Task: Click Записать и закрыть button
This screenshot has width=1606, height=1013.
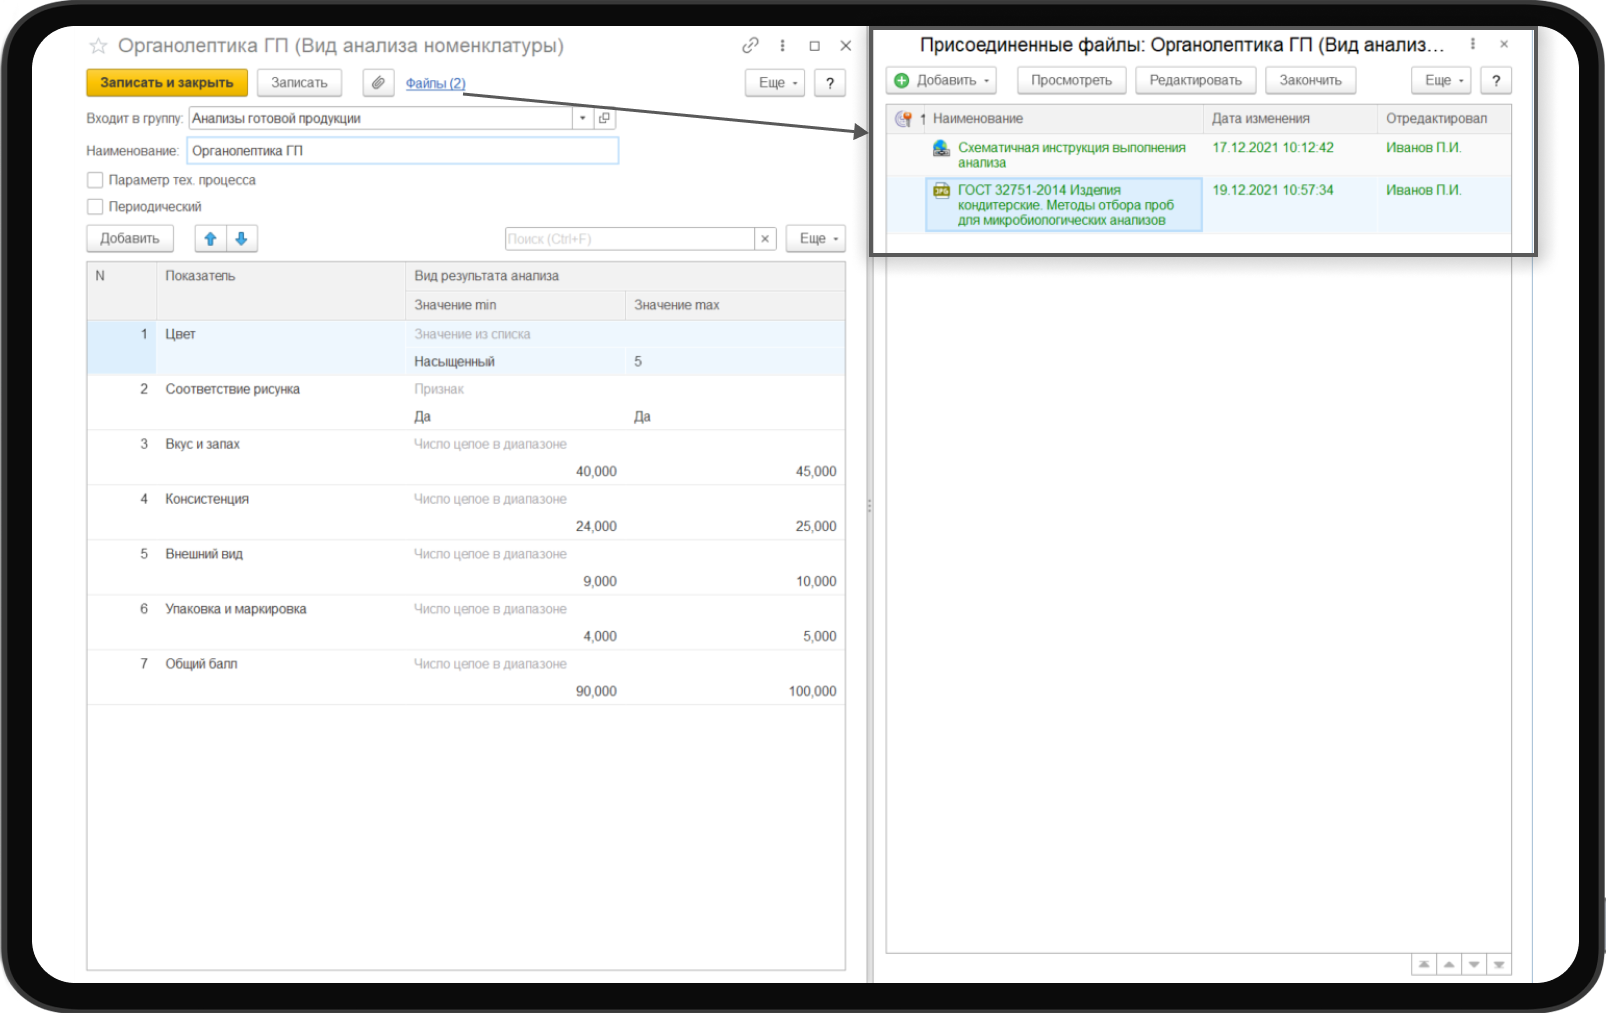Action: point(167,83)
